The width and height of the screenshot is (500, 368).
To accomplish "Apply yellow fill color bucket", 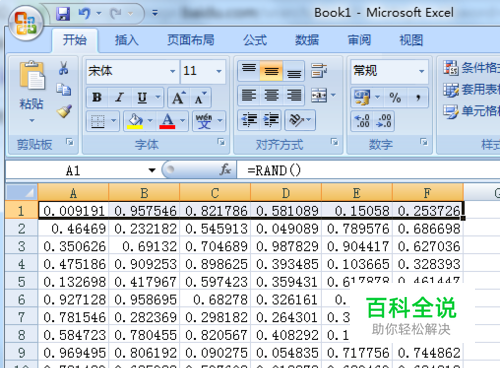I will tap(135, 121).
